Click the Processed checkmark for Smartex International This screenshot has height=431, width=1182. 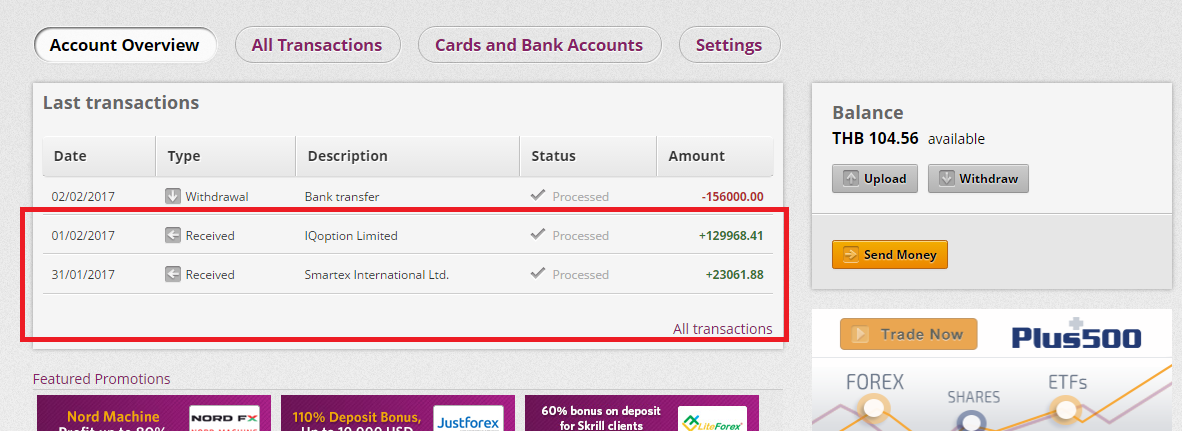click(x=537, y=274)
